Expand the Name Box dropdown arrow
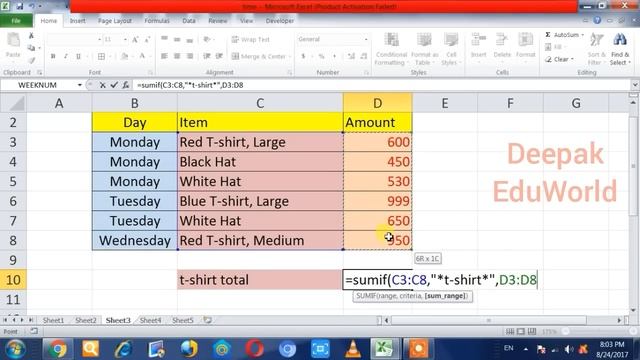 79,85
